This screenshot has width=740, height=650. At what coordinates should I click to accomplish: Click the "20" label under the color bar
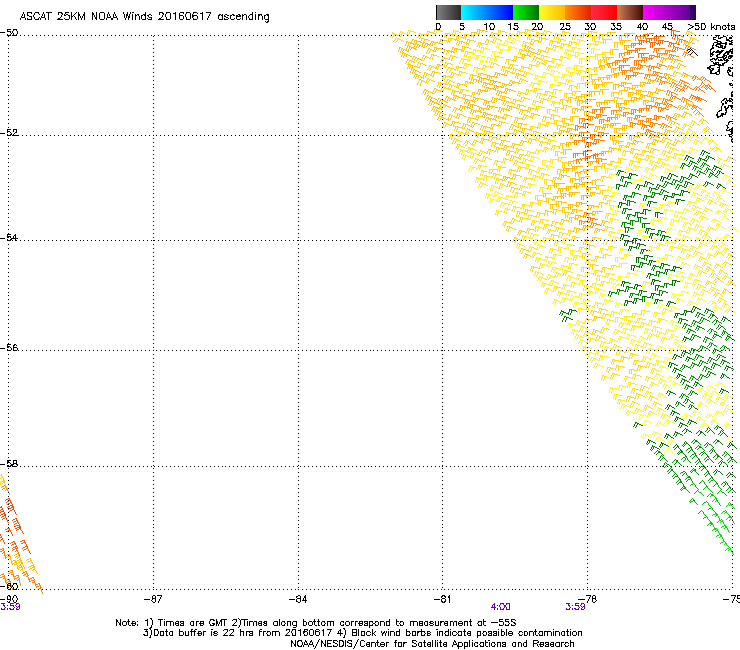pyautogui.click(x=537, y=27)
